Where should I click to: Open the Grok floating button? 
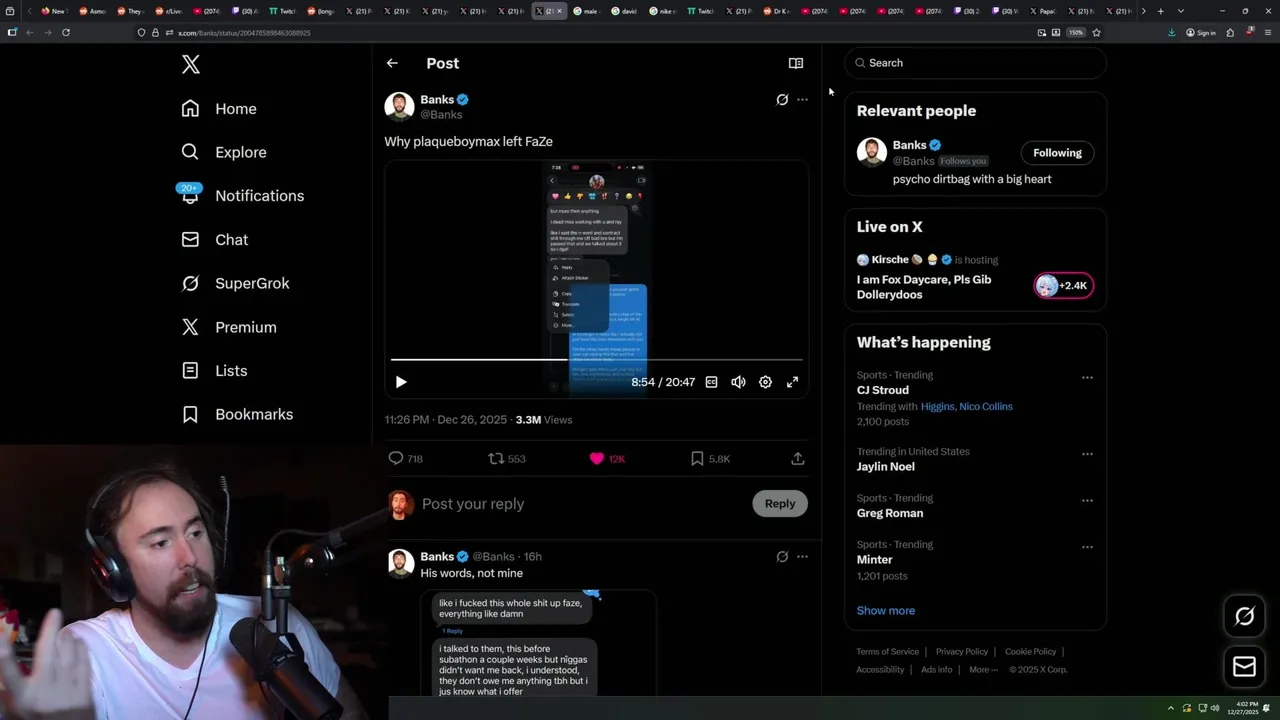[1245, 617]
